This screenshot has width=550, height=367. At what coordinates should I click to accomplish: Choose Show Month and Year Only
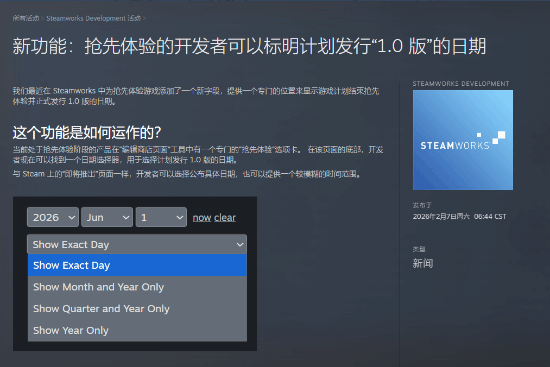137,287
